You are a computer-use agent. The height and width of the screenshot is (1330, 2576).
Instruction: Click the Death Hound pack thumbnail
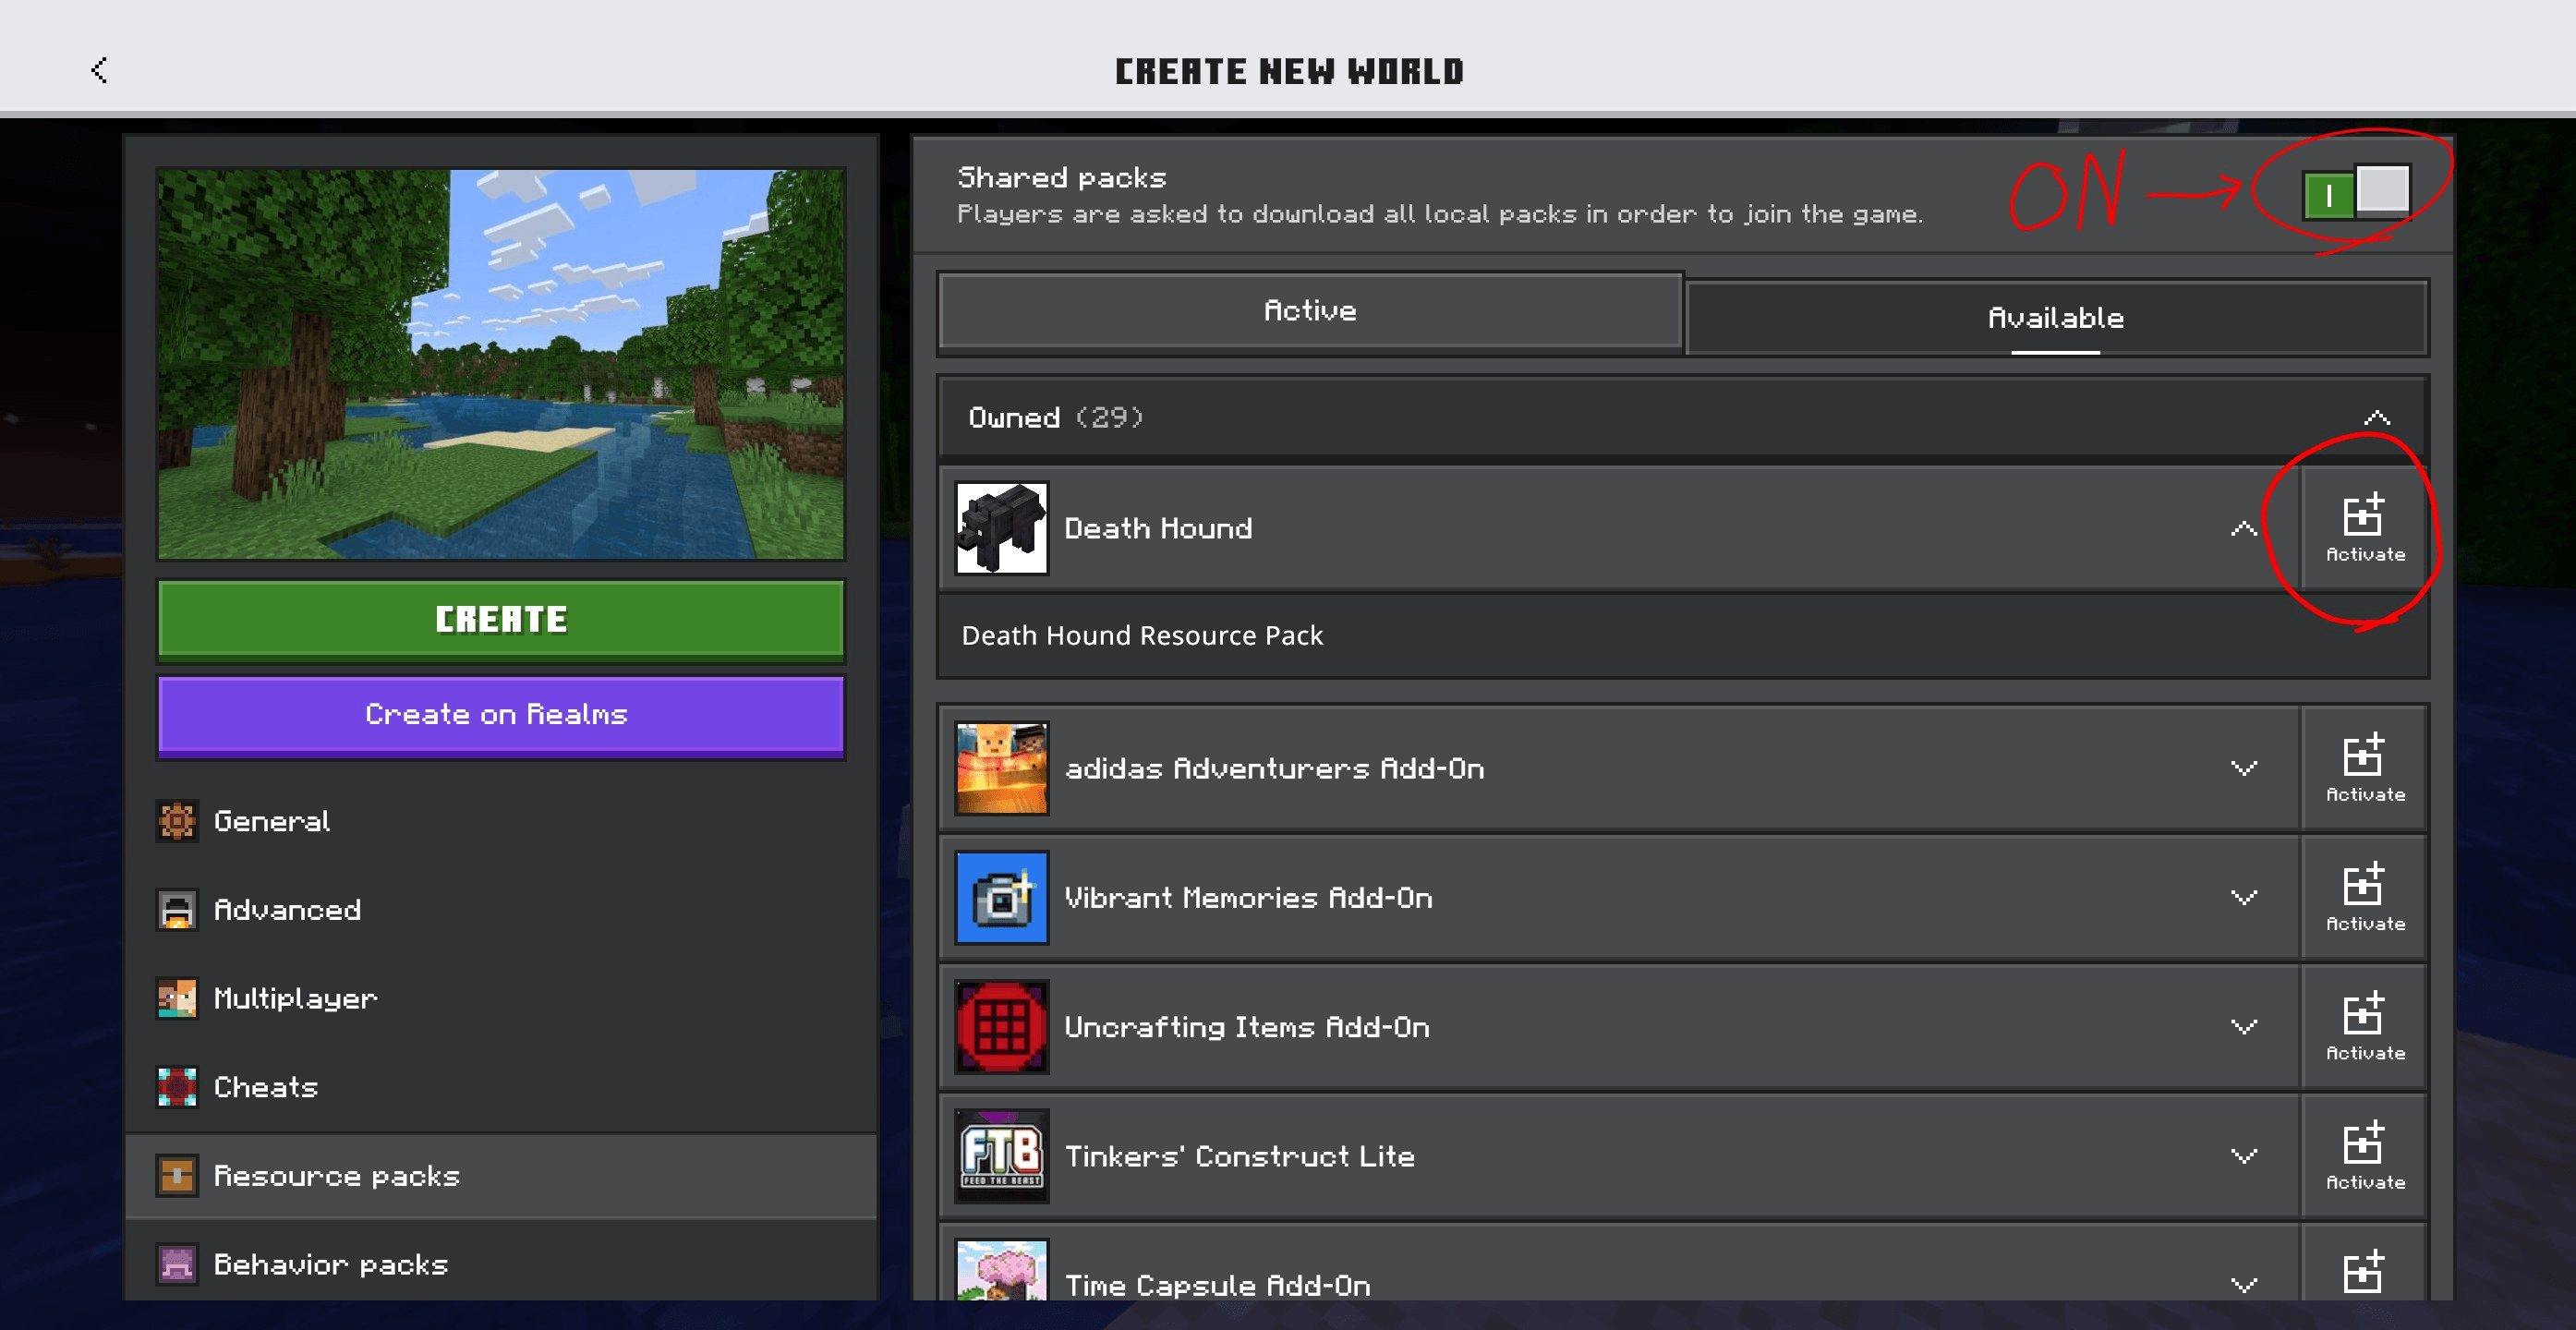pyautogui.click(x=1001, y=528)
